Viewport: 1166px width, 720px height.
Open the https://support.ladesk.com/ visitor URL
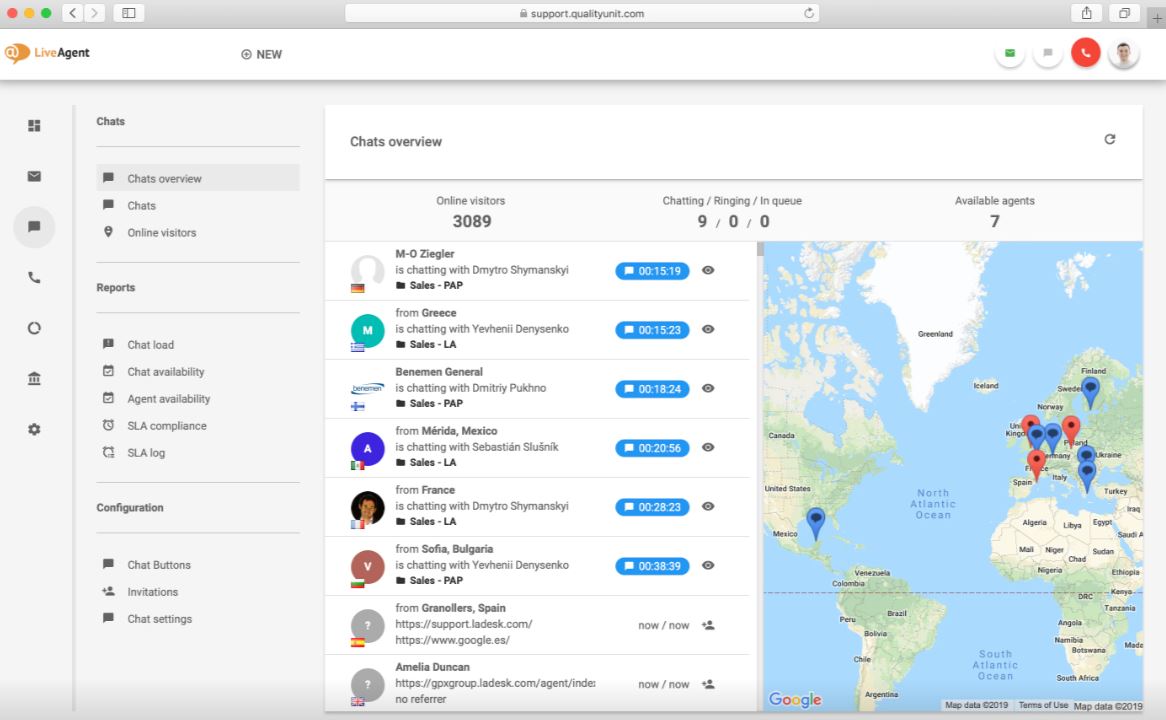[x=463, y=624]
